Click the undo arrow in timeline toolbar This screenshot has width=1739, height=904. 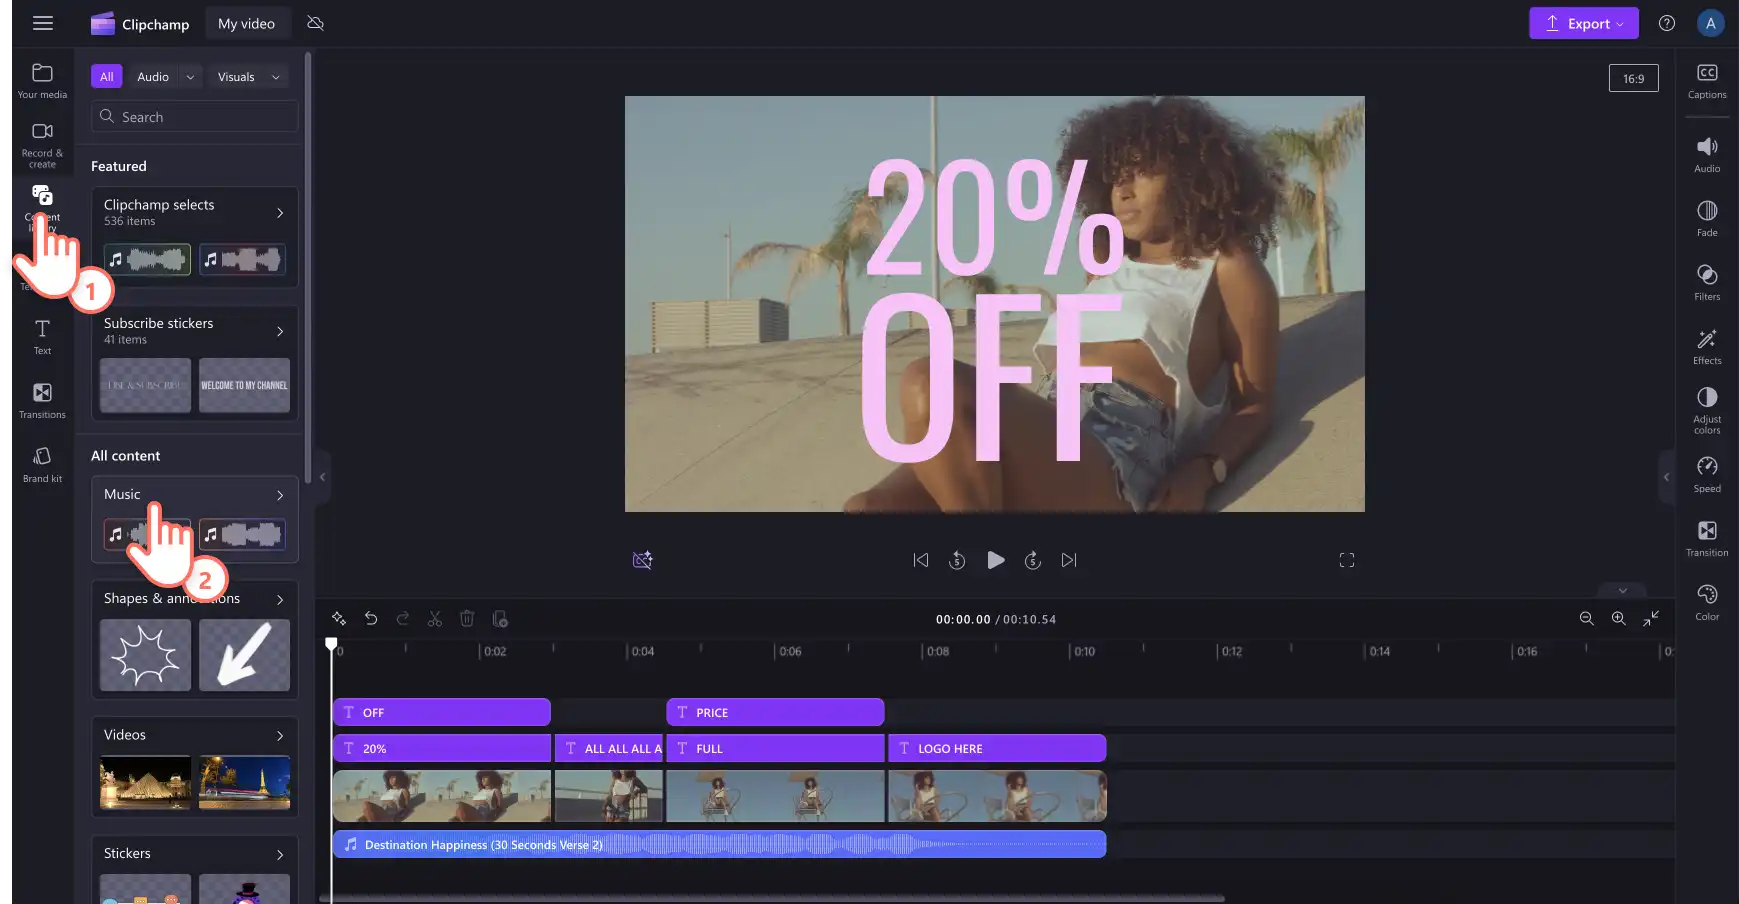(371, 619)
